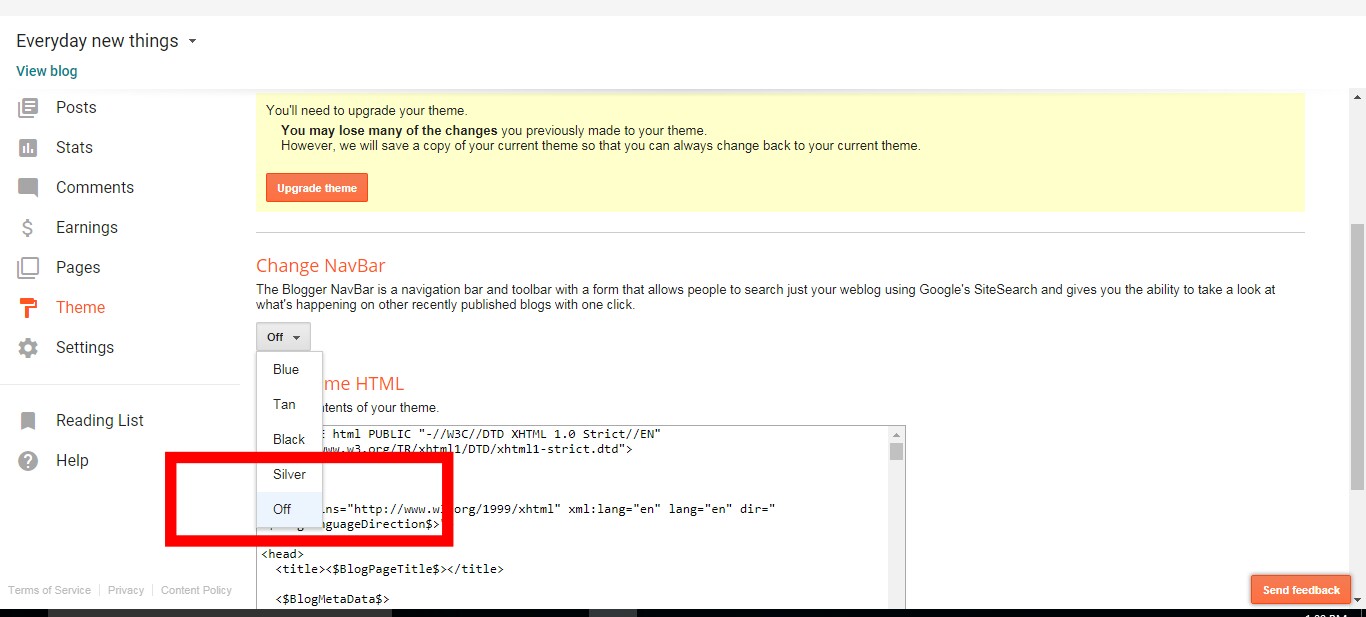Open Comments via its sidebar icon

pyautogui.click(x=29, y=187)
